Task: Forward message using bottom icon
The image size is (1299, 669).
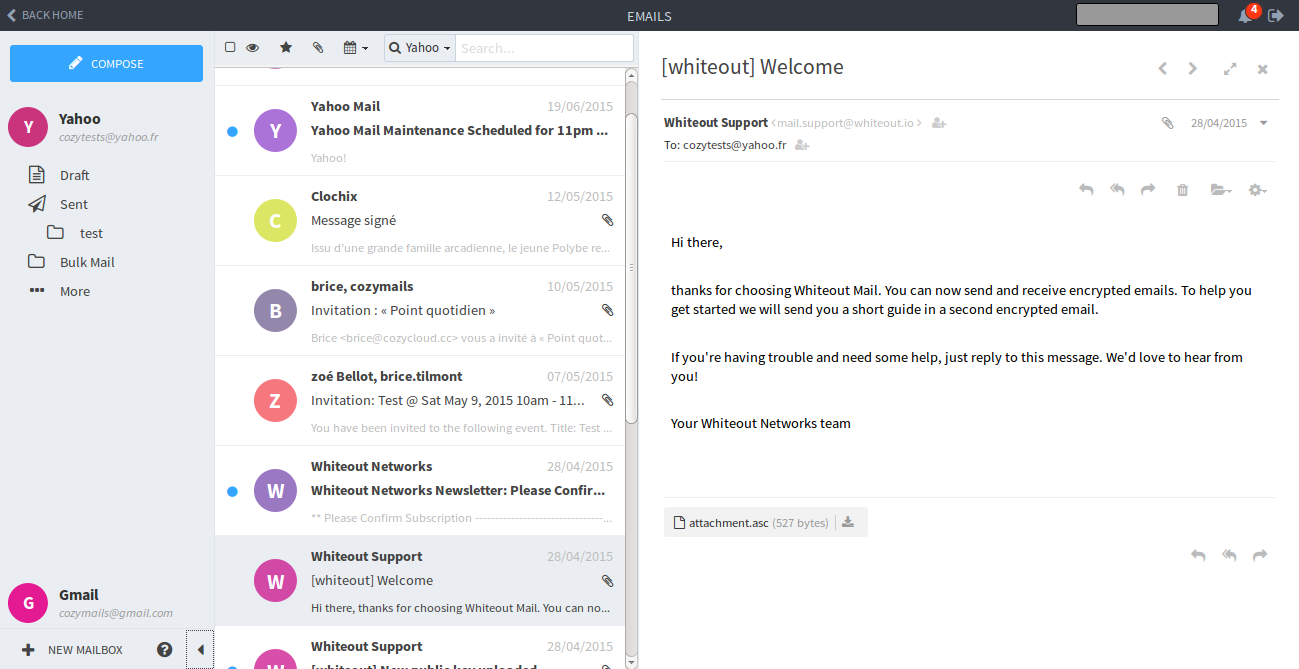Action: (1260, 555)
